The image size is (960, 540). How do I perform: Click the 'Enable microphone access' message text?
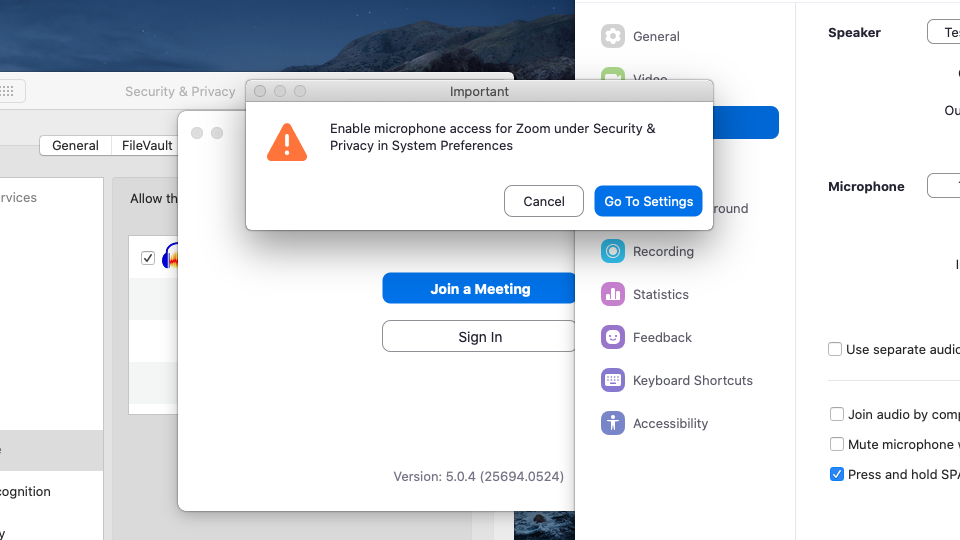[492, 137]
